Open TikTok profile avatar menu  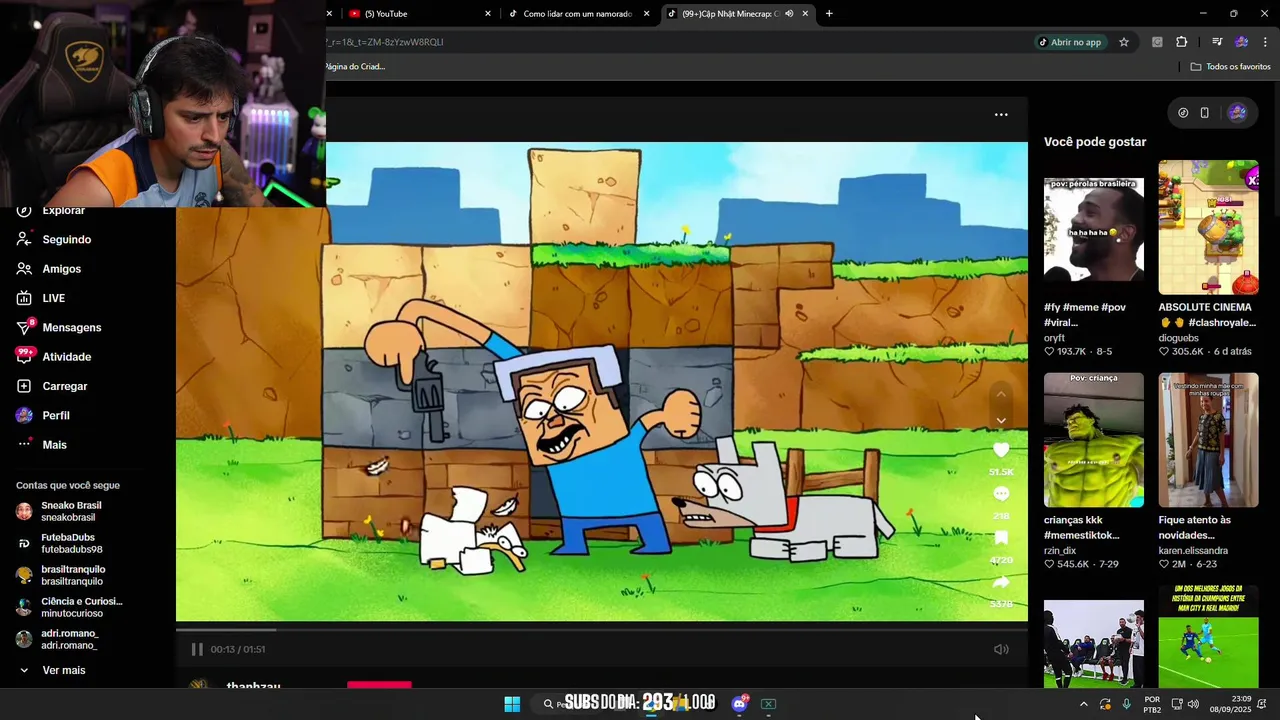(x=1237, y=113)
